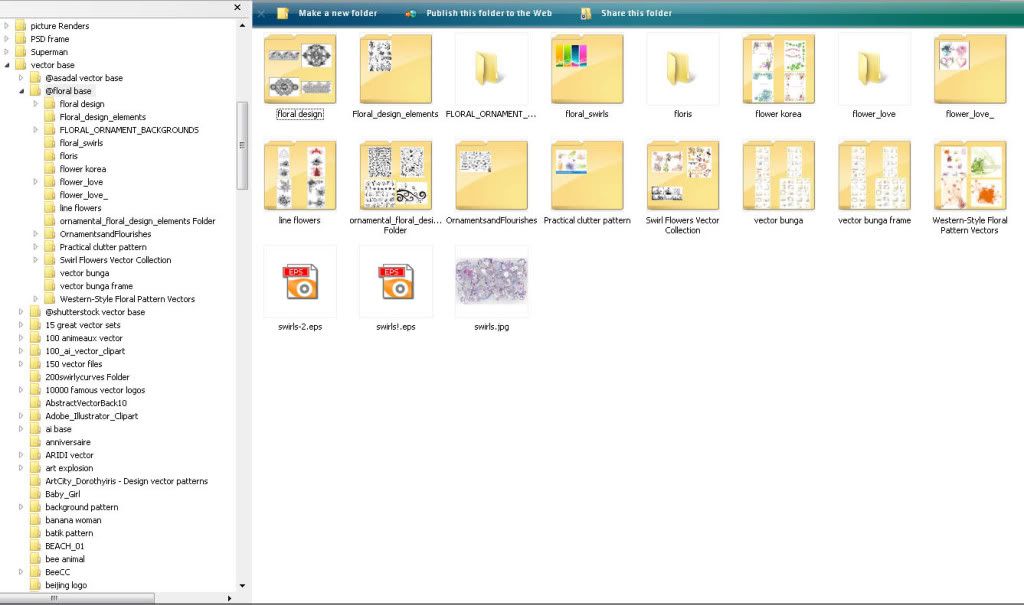Click the Publish this folder to the Web icon
The width and height of the screenshot is (1024, 605).
click(410, 13)
